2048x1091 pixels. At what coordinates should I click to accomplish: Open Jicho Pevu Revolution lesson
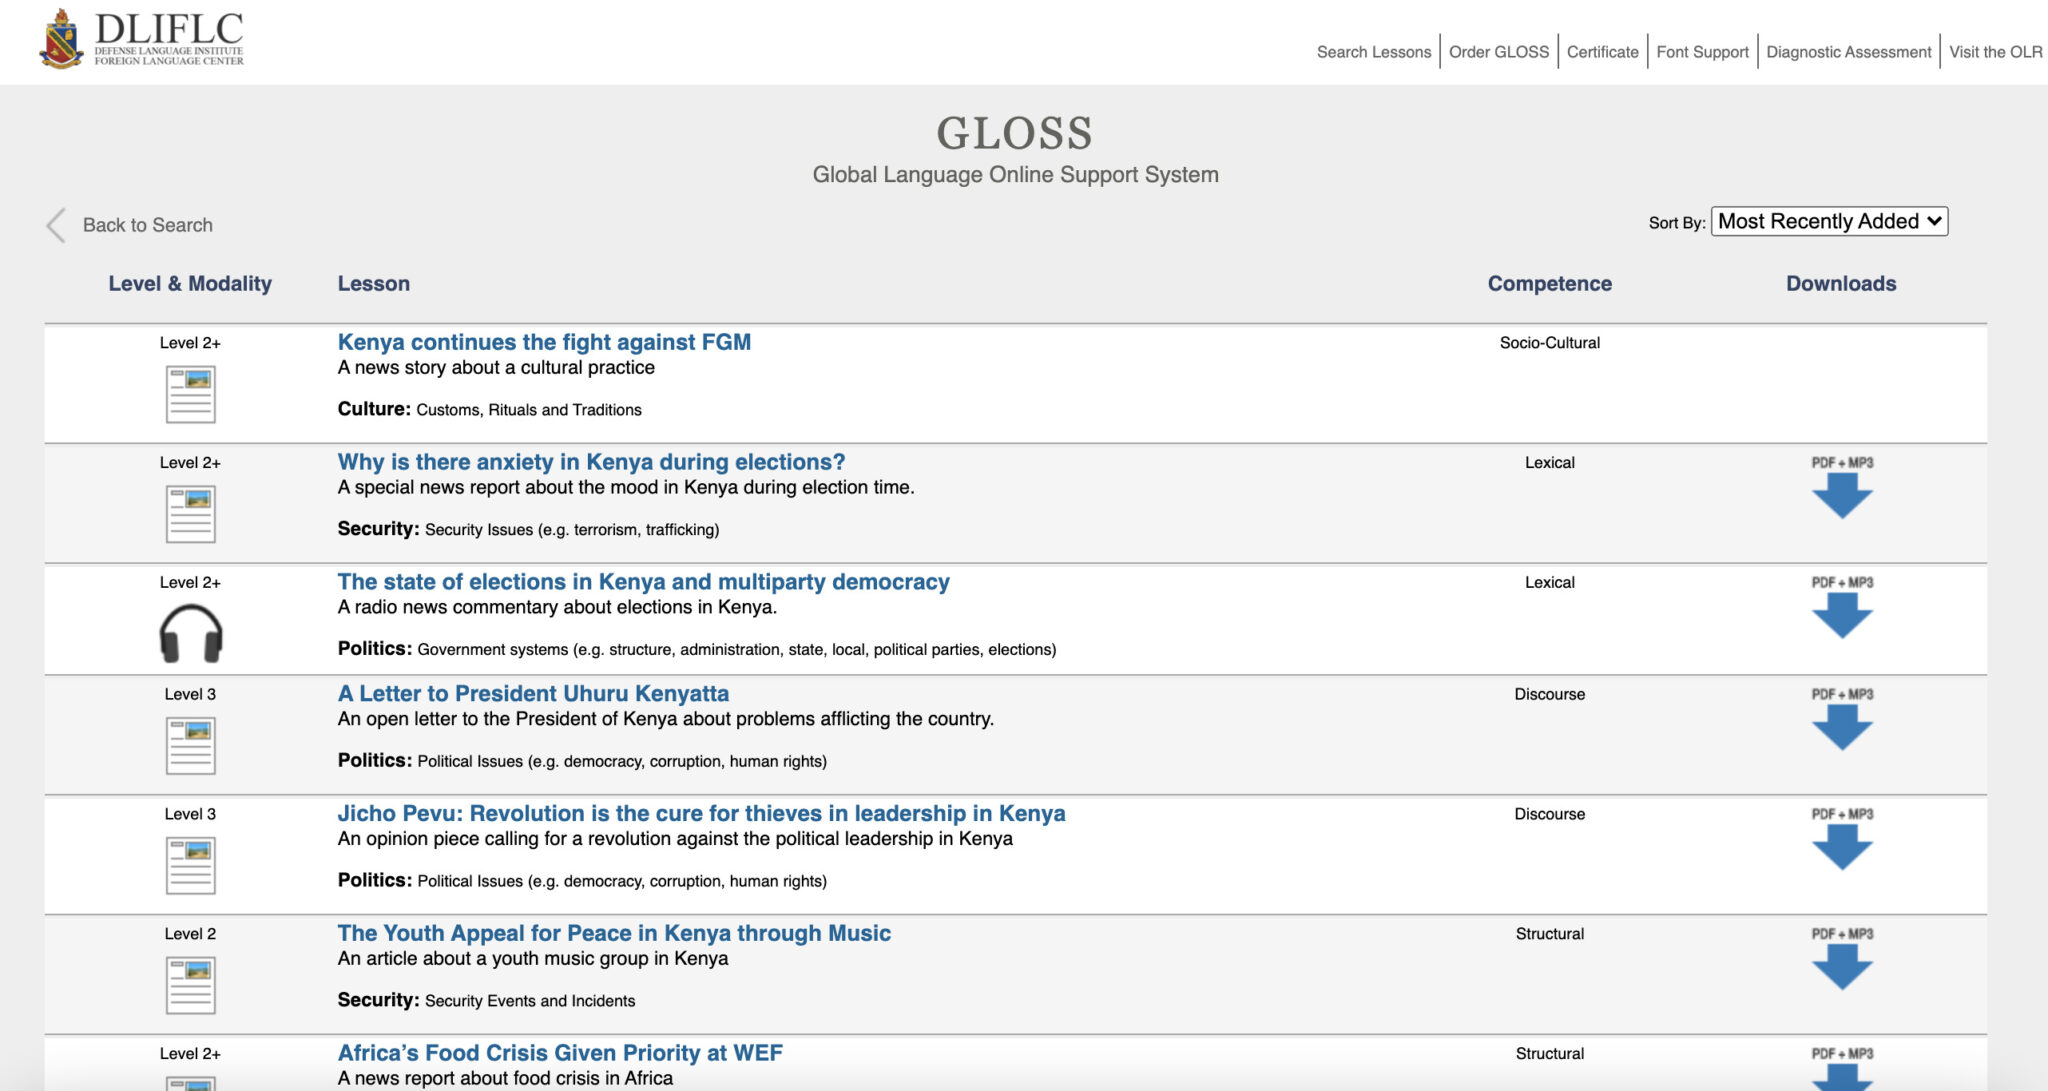pyautogui.click(x=701, y=814)
